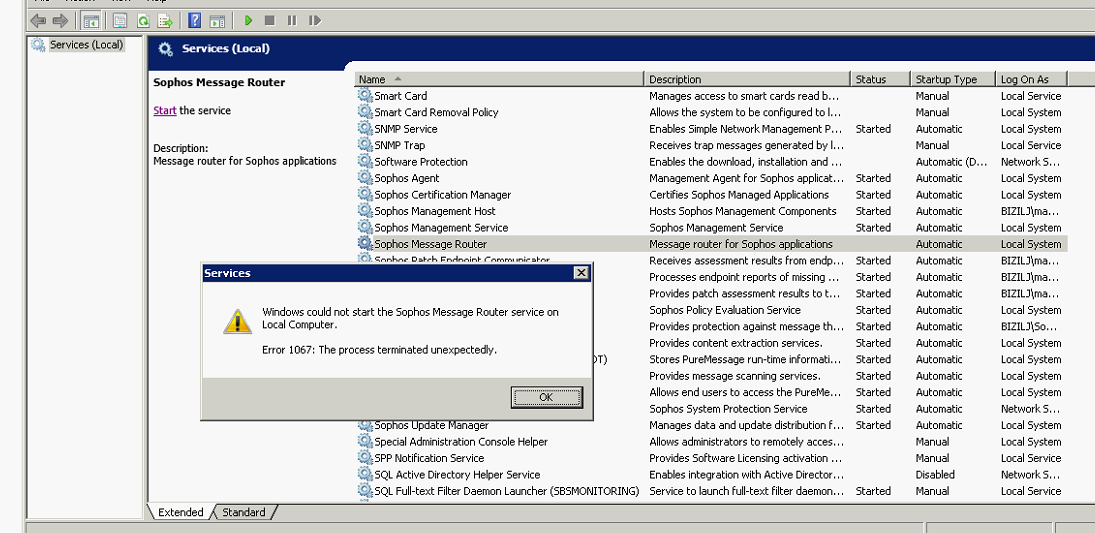This screenshot has width=1095, height=533.
Task: Select the Sophos Certification Manager service name
Action: 443,195
